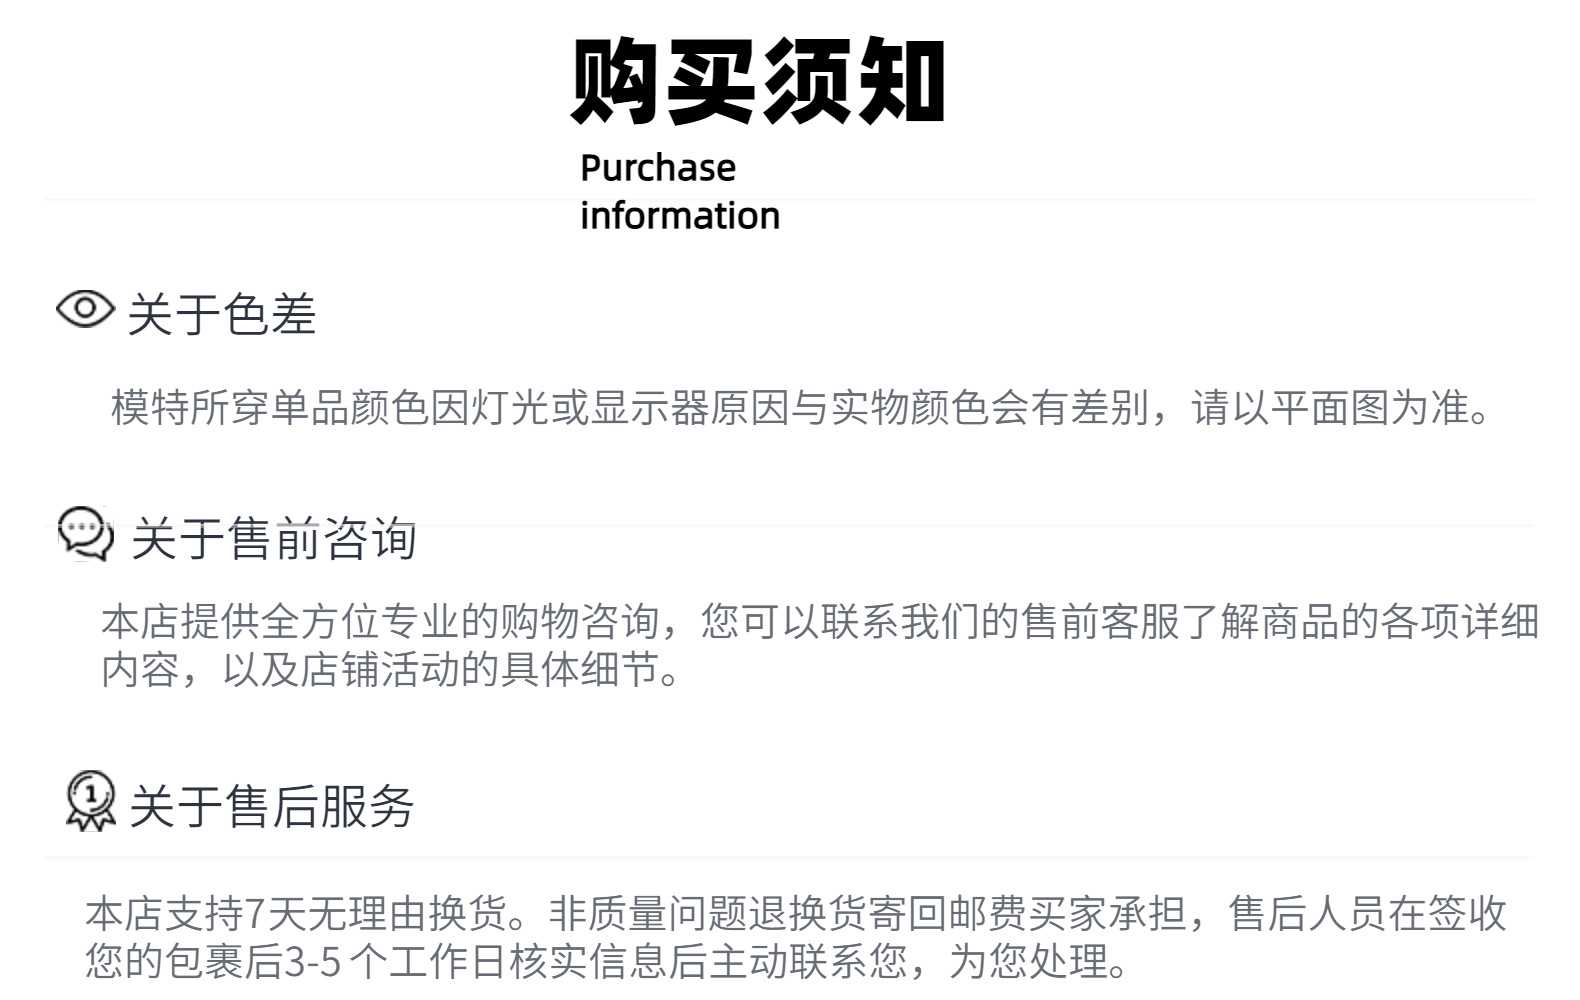Screen dimensions: 1580x1000
Task: Click the eye icon beside 关于色差
Action: [x=85, y=309]
